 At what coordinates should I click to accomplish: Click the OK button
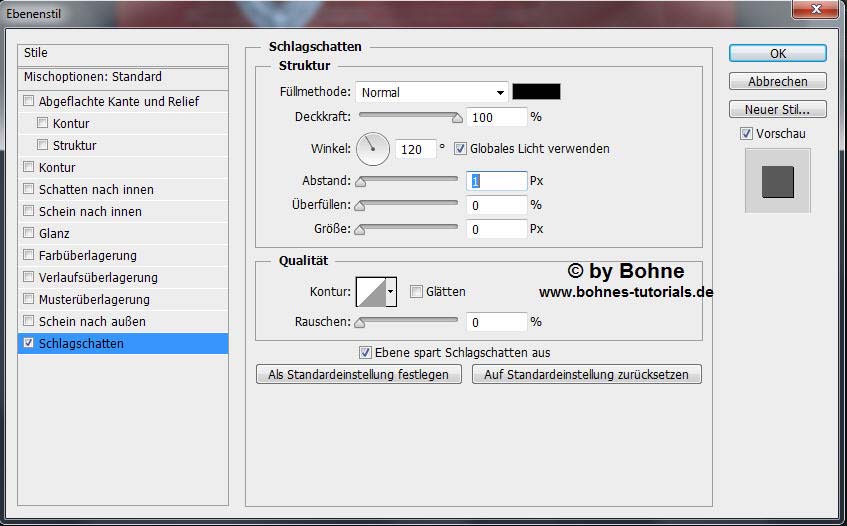pos(777,53)
